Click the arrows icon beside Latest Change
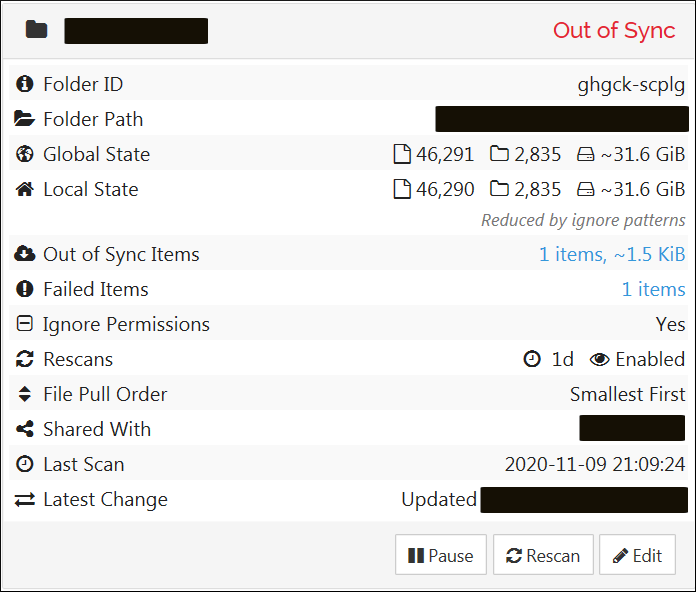 (x=25, y=500)
